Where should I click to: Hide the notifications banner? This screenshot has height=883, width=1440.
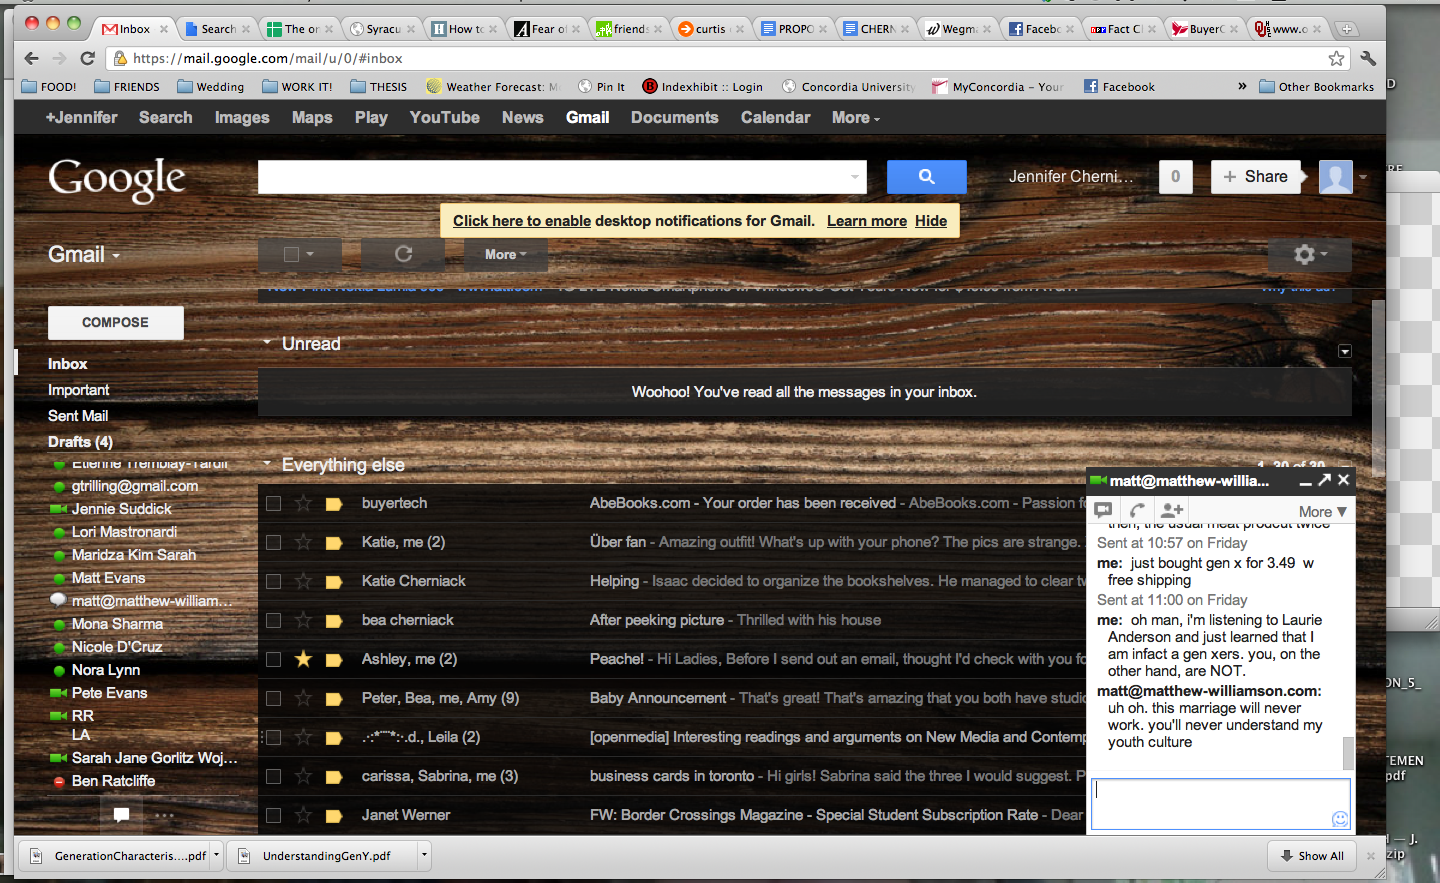coord(930,221)
